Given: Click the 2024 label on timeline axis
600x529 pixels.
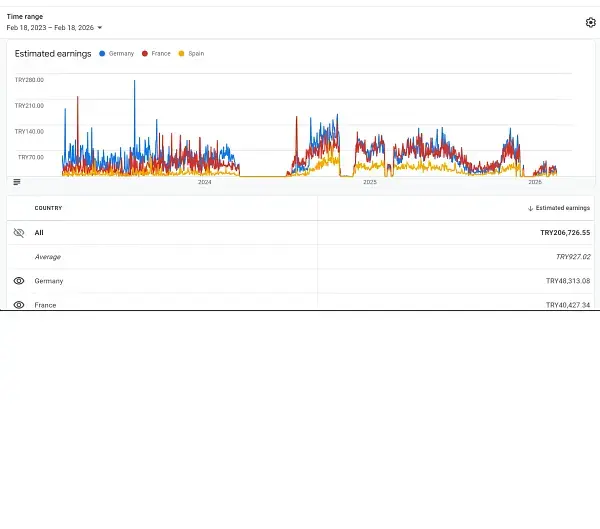Looking at the screenshot, I should click(x=204, y=182).
